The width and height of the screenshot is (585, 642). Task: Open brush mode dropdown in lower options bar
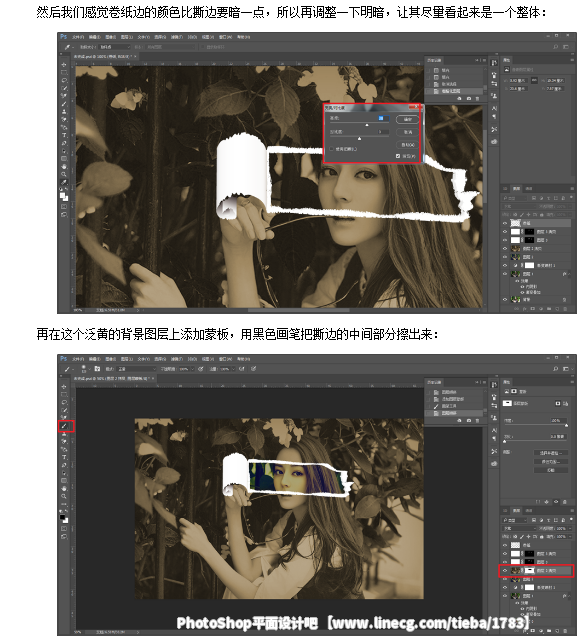click(137, 369)
